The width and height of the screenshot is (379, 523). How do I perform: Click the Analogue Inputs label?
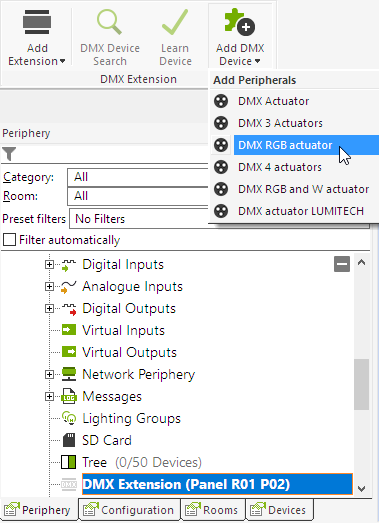pos(132,287)
